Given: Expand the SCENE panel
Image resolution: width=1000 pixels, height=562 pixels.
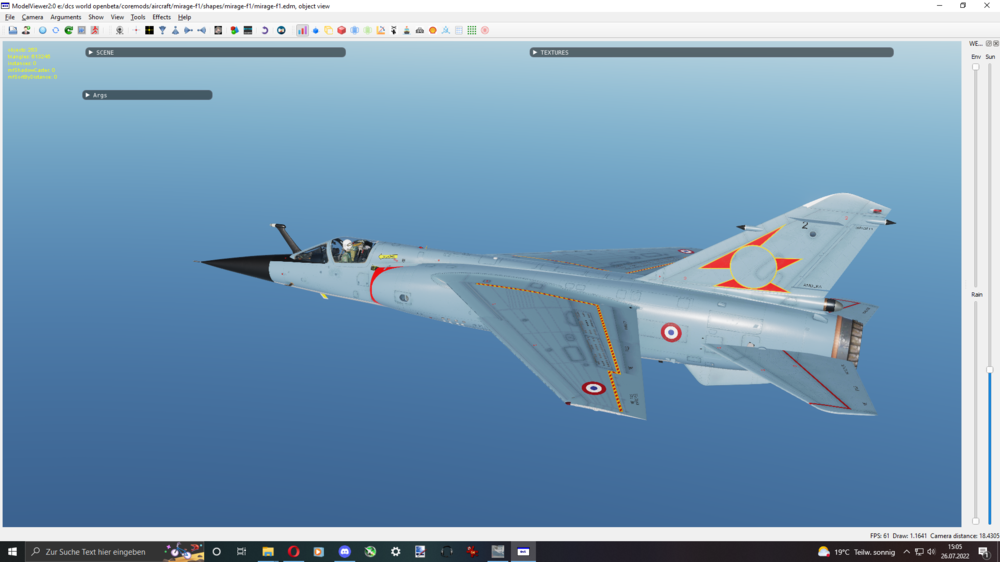Looking at the screenshot, I should tap(216, 52).
